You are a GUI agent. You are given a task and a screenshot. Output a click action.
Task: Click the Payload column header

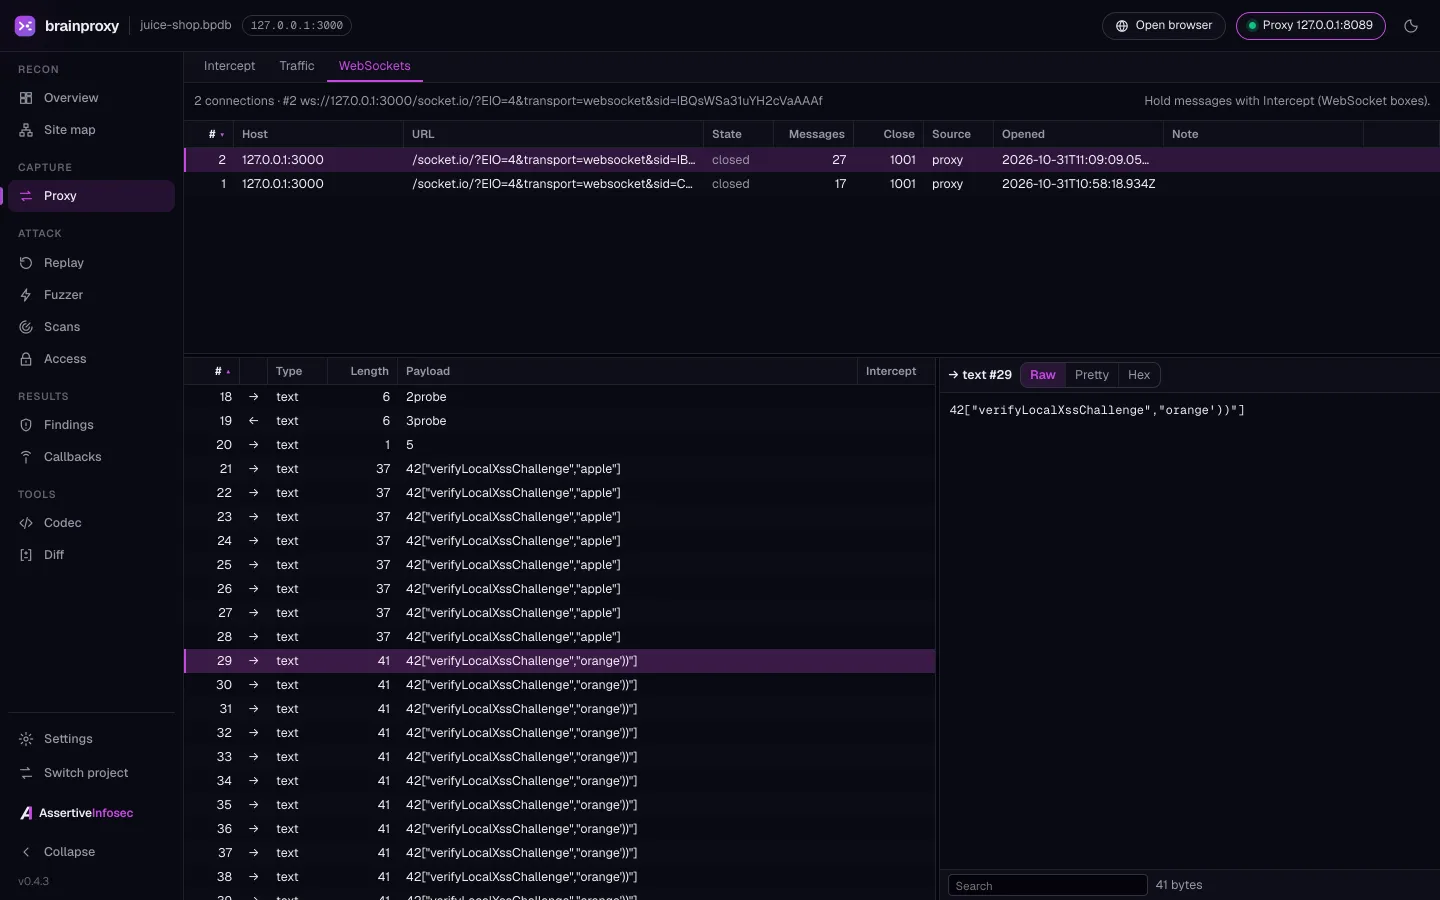pos(627,371)
